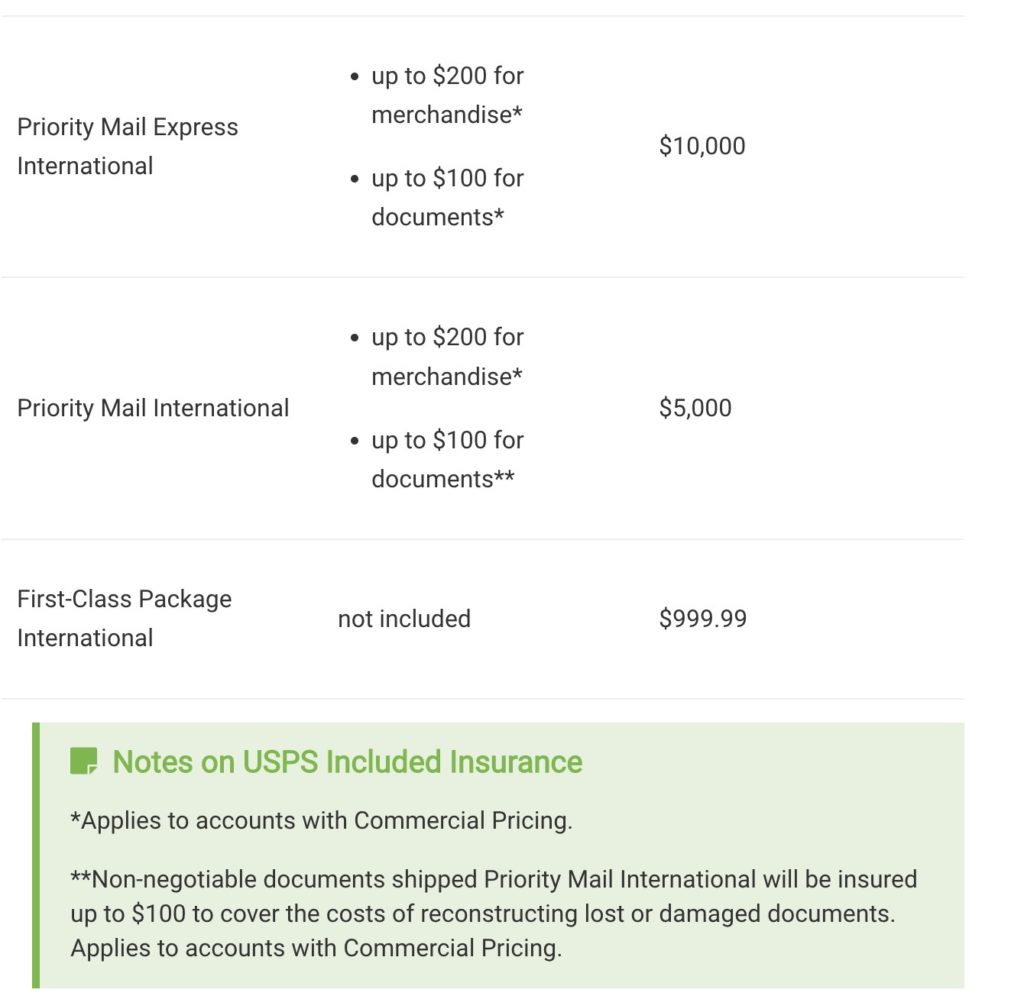Viewport: 1024px width, 996px height.
Task: Click the sticky note icon beside Notes heading
Action: coord(84,761)
